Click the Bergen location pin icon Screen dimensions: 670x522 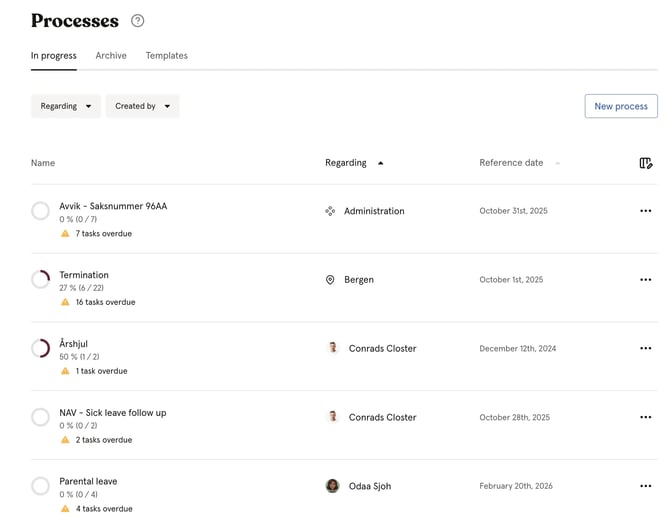[x=330, y=279]
